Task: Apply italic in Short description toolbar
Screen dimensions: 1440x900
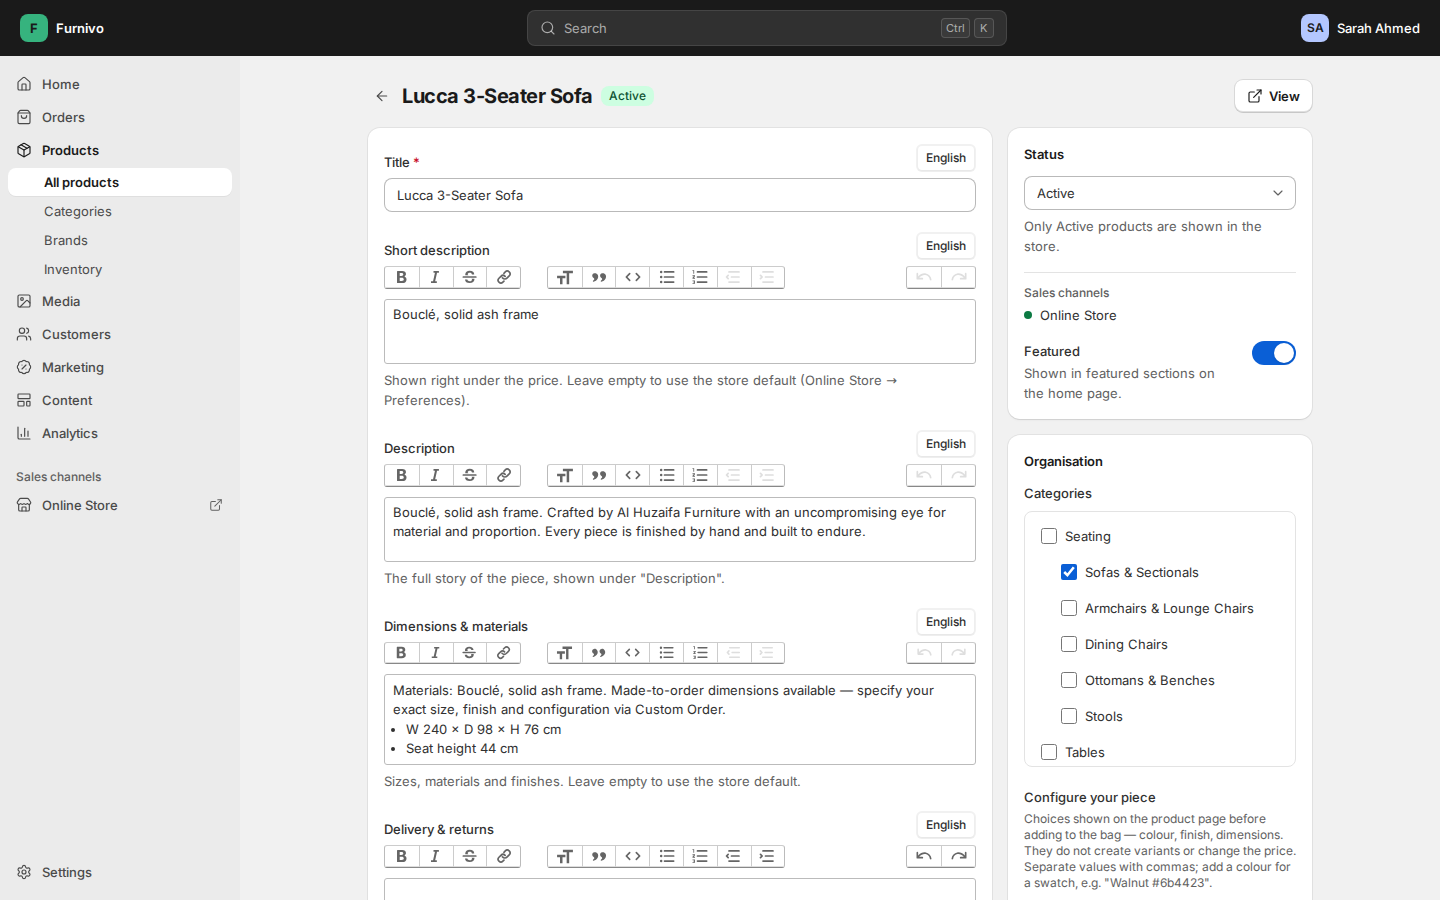Action: click(436, 277)
